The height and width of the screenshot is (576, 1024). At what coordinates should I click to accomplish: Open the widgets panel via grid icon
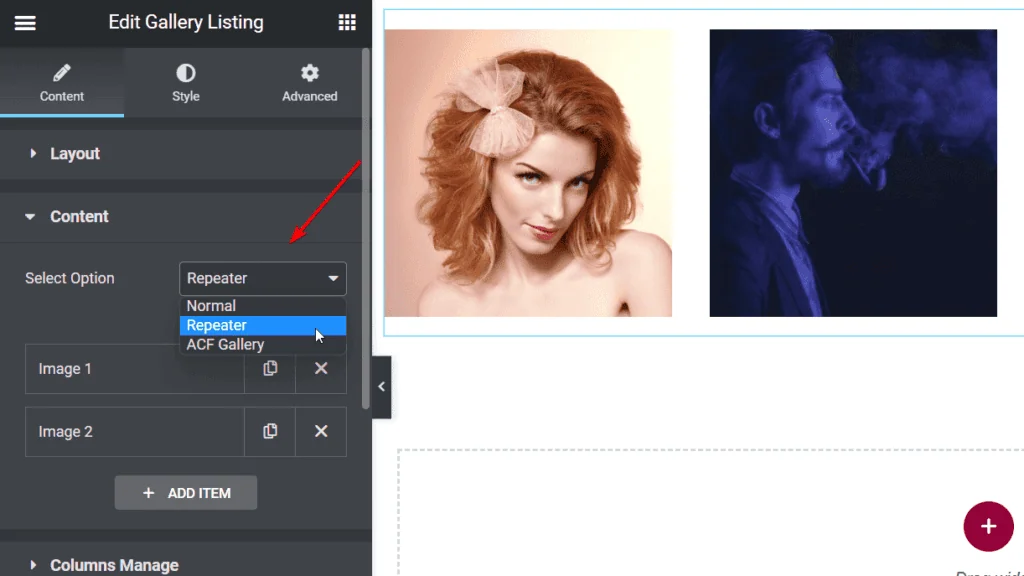pos(347,22)
